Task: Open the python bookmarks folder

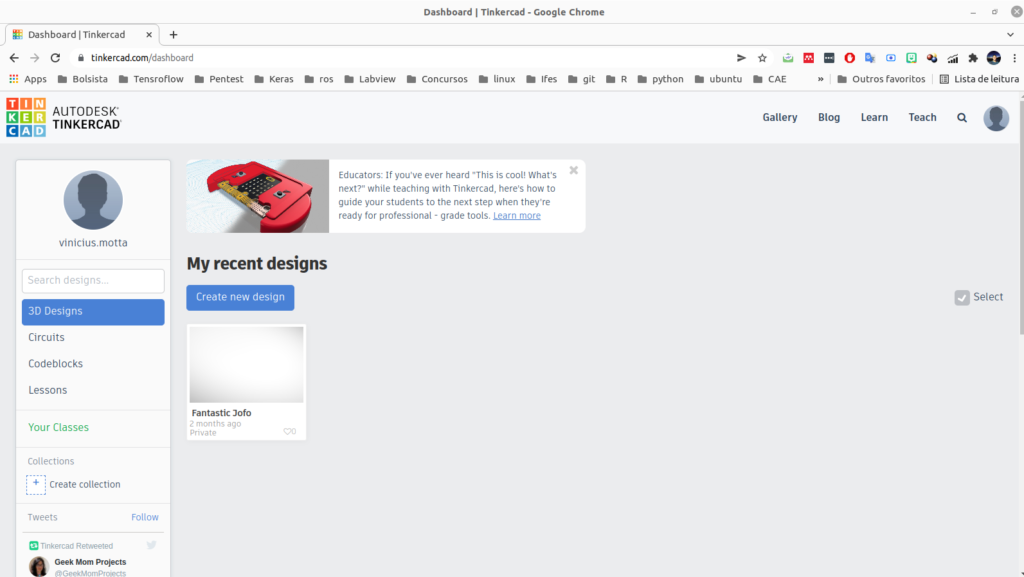Action: pyautogui.click(x=660, y=79)
